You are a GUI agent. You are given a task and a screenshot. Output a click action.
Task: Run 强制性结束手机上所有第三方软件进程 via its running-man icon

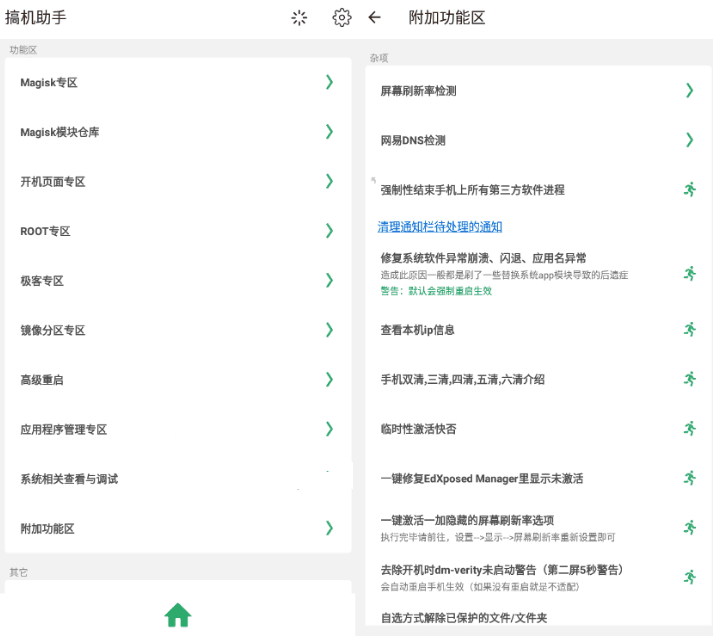[x=689, y=189]
